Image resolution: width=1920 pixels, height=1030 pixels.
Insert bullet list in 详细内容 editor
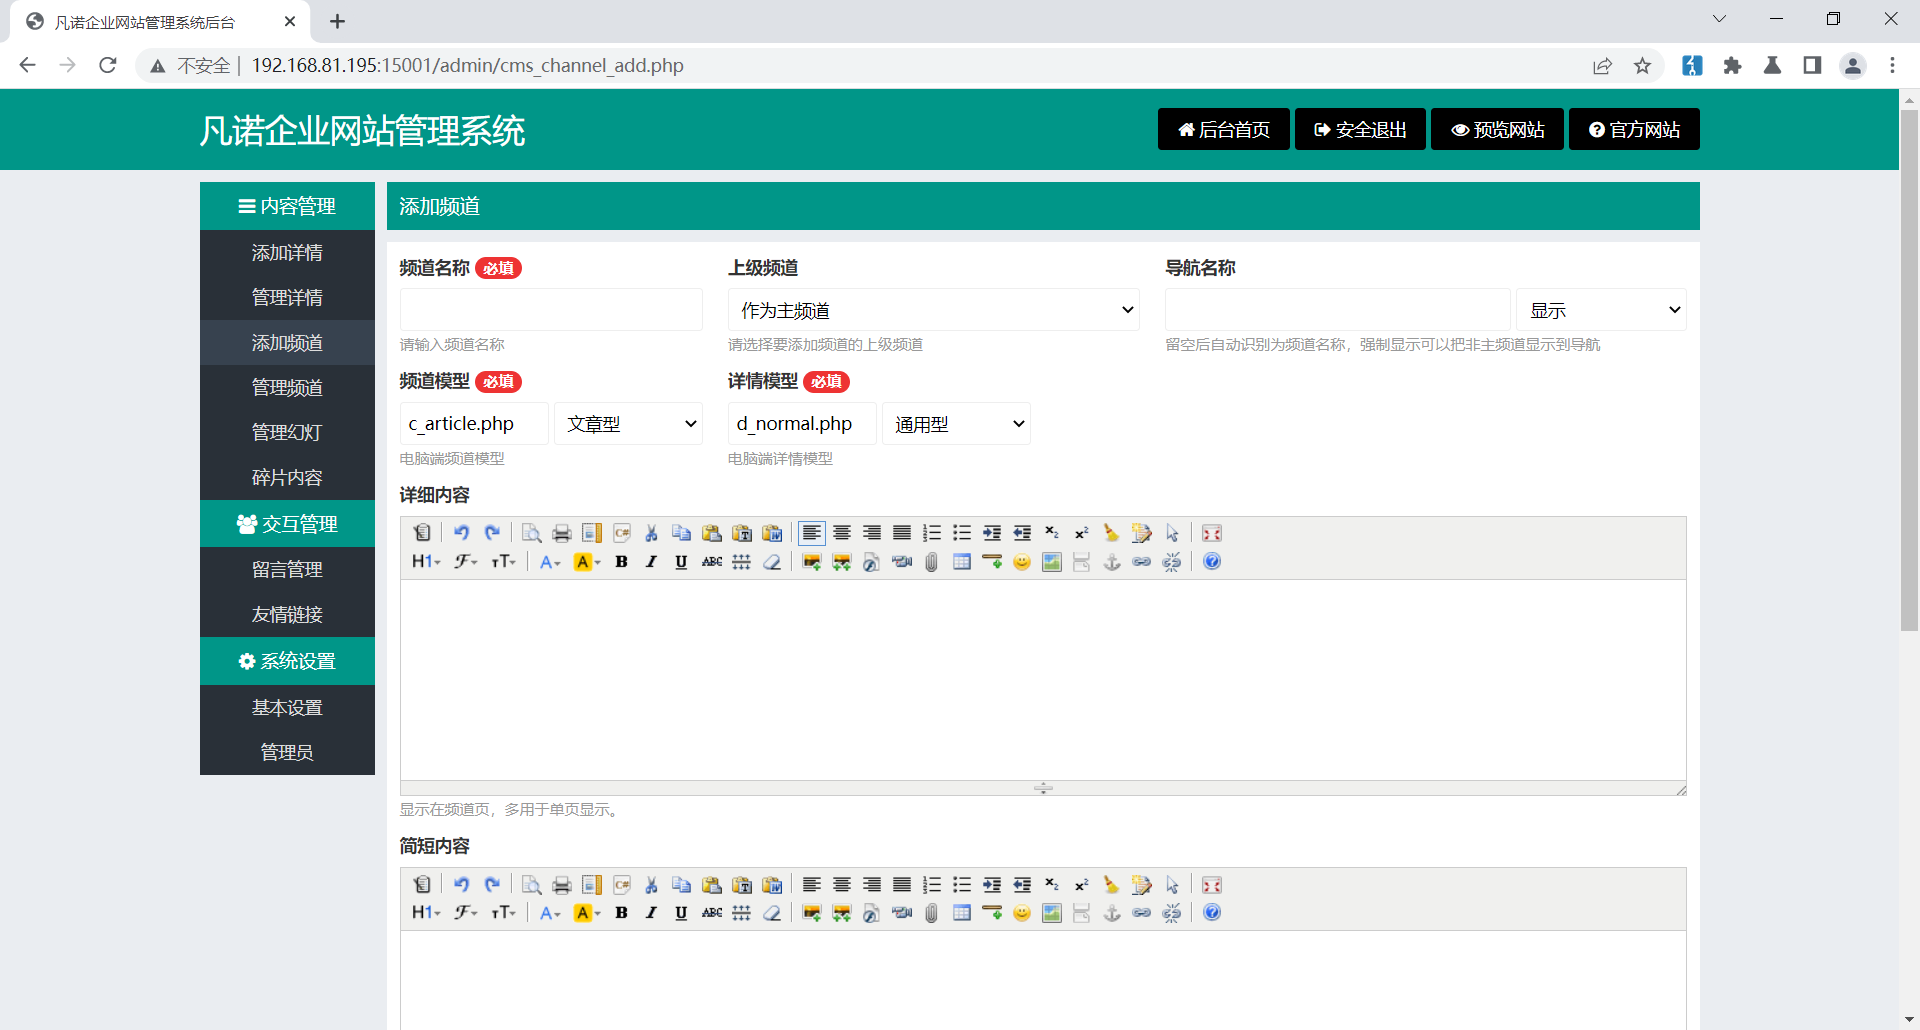click(x=962, y=533)
